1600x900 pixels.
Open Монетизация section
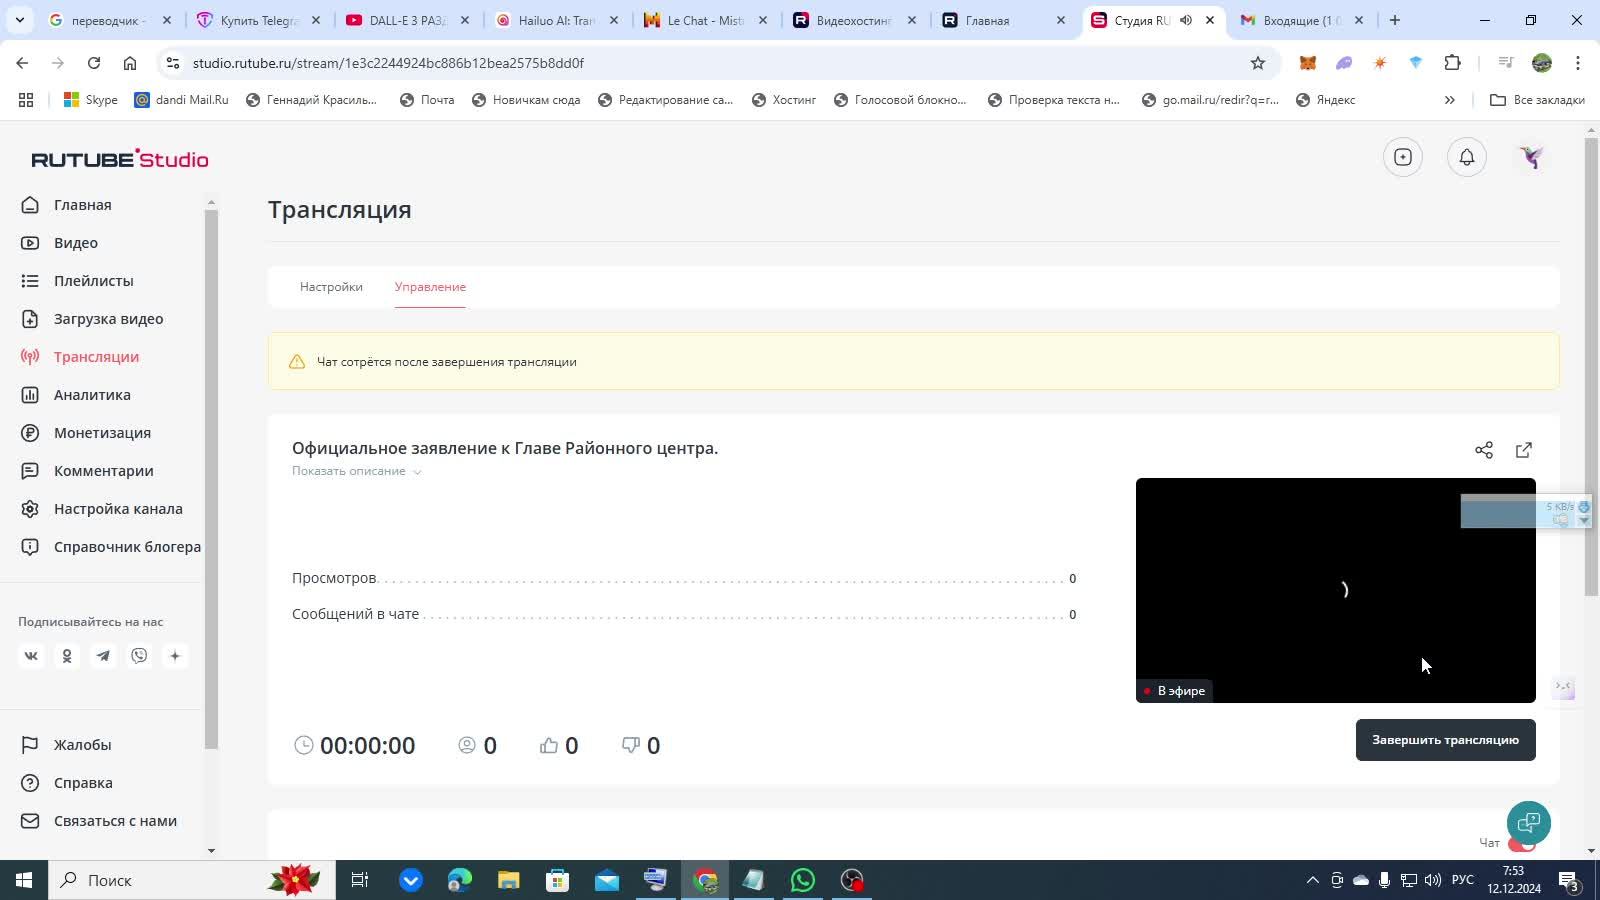pos(103,433)
